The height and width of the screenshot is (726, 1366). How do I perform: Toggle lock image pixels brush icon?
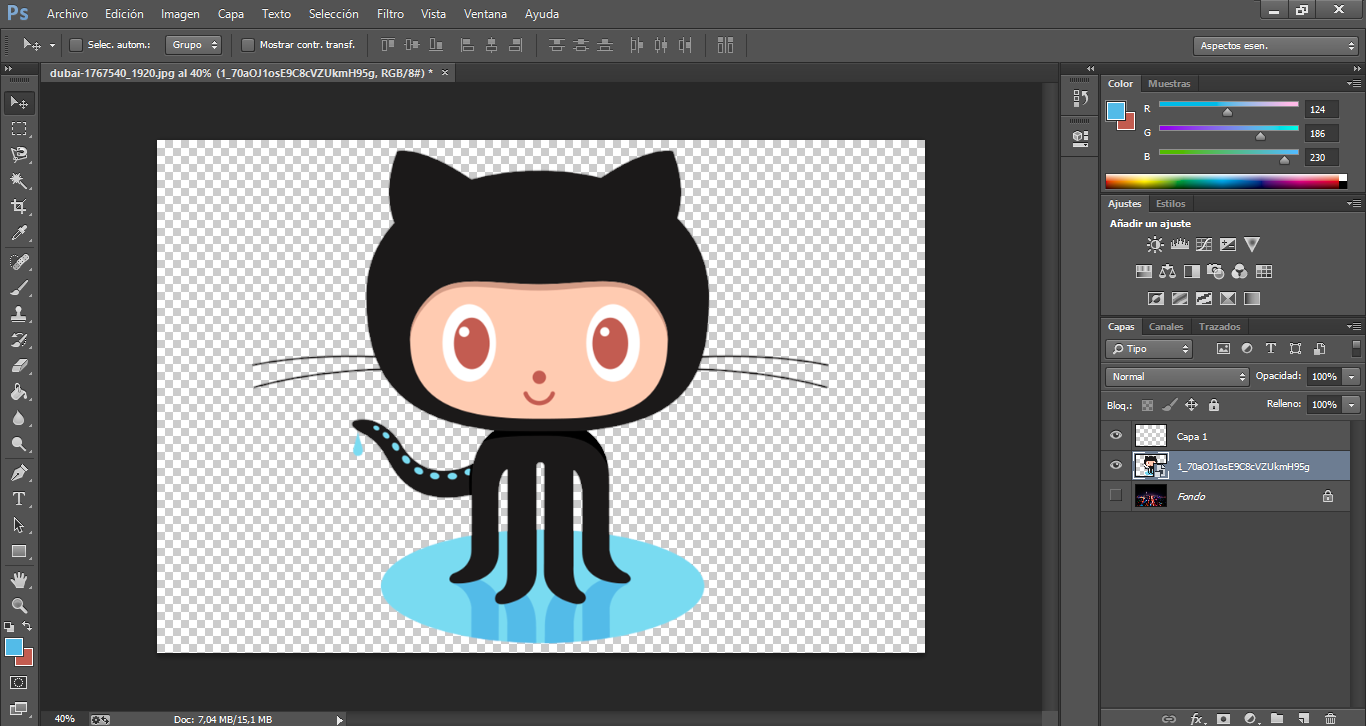[x=1169, y=405]
